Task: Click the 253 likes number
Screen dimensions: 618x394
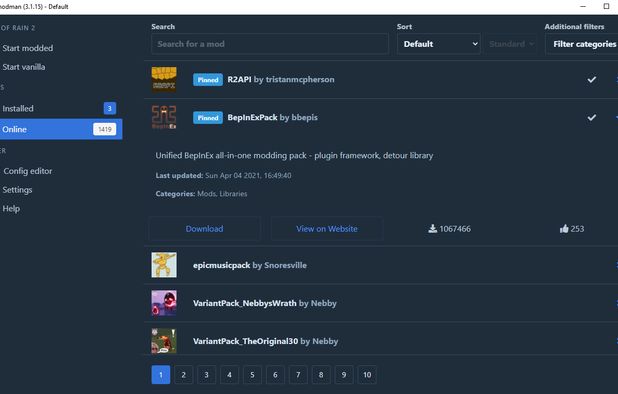Action: 577,229
